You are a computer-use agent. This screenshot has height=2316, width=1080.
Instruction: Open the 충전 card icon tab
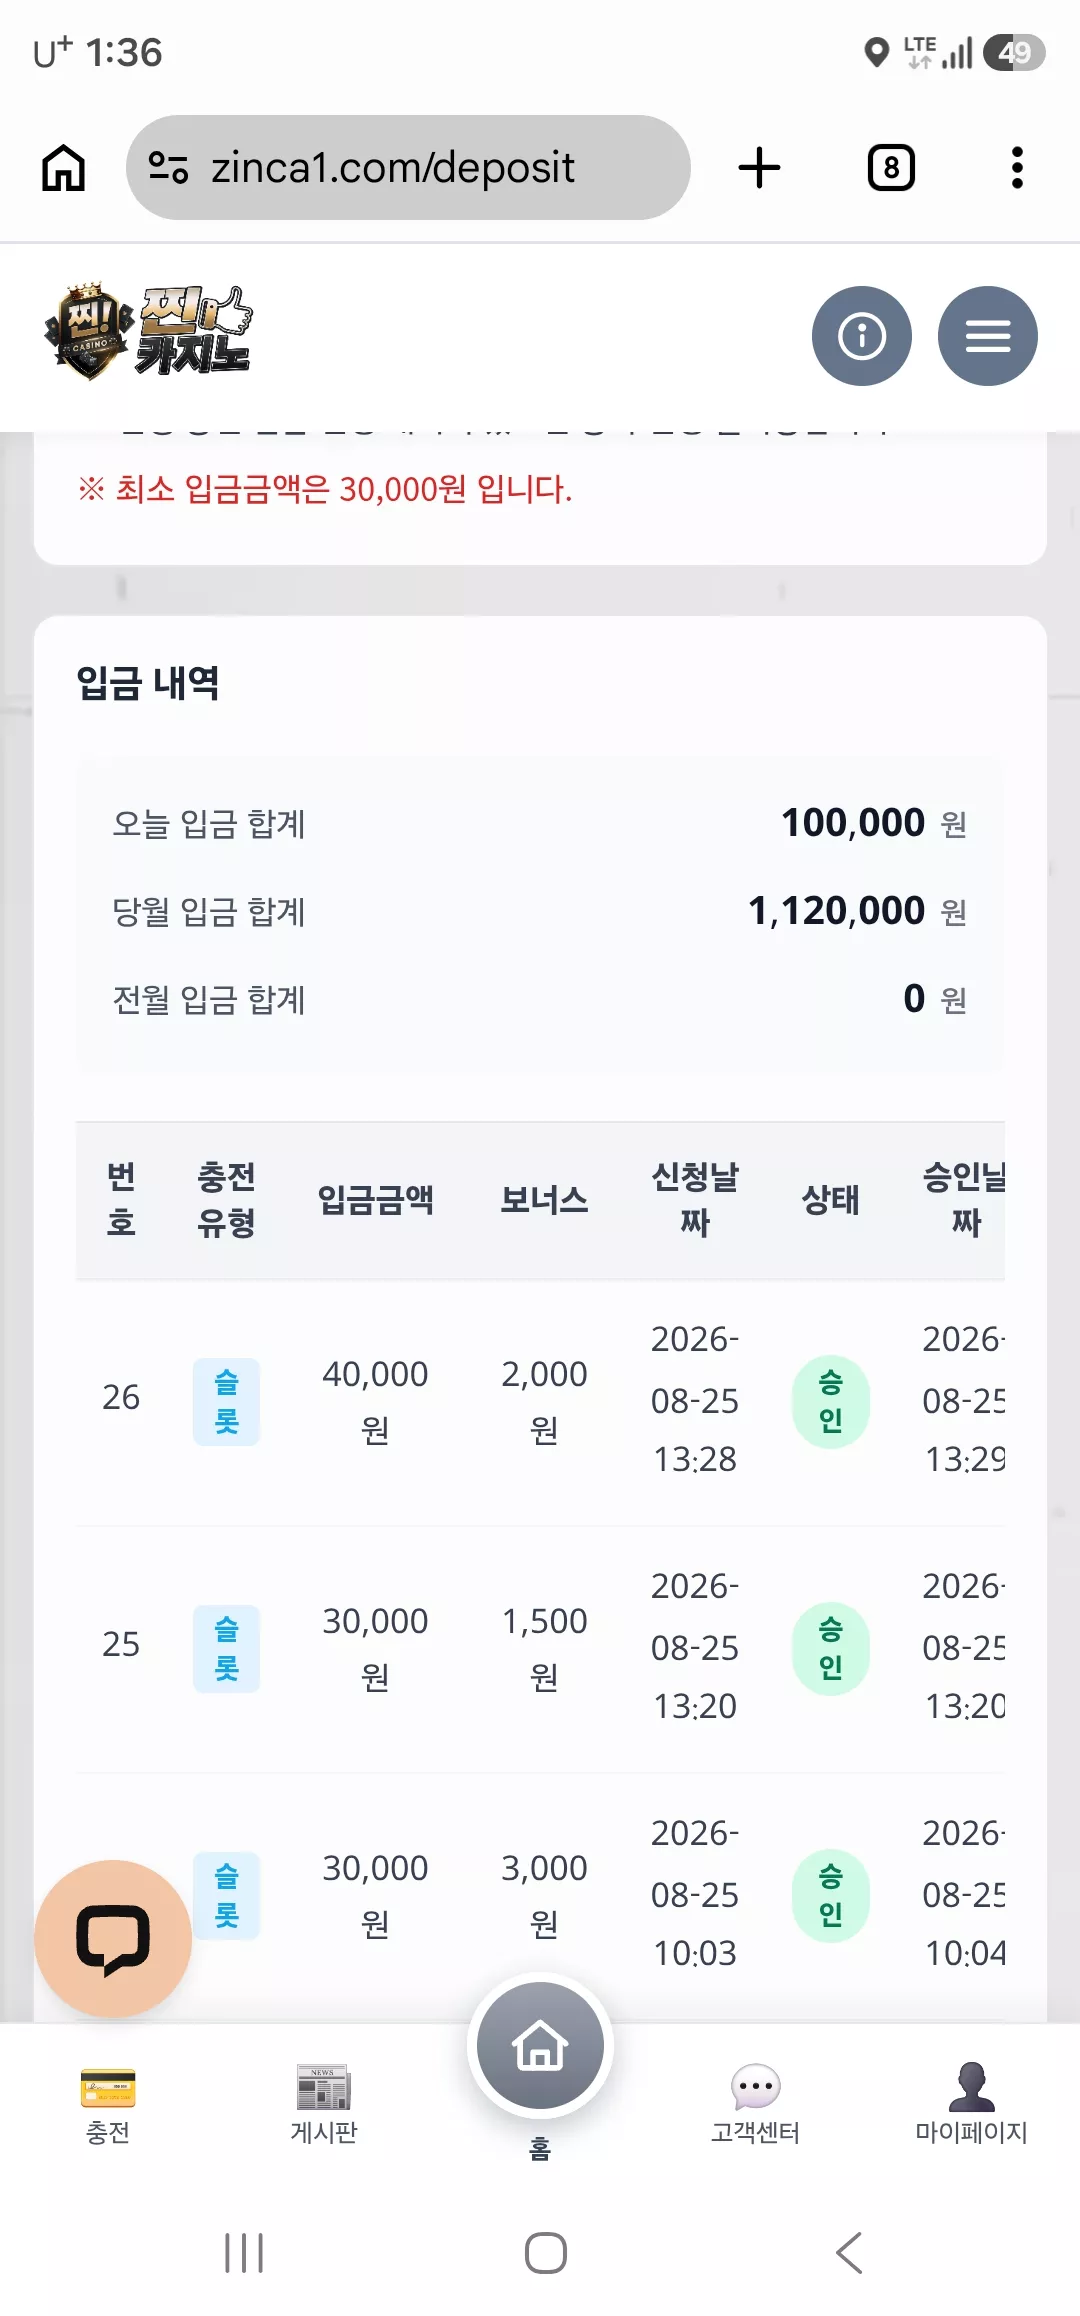coord(108,2104)
